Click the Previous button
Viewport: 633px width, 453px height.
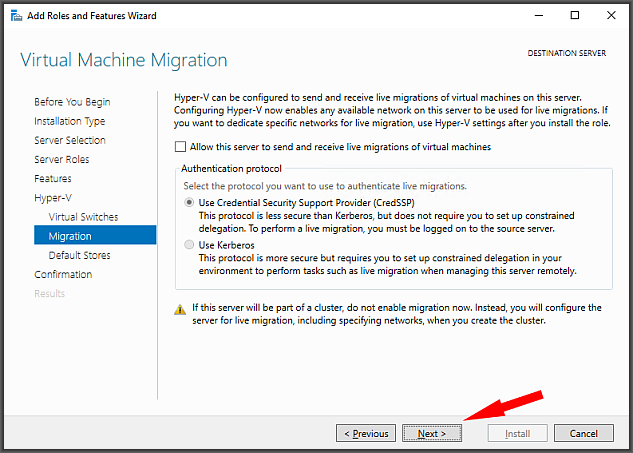point(366,433)
